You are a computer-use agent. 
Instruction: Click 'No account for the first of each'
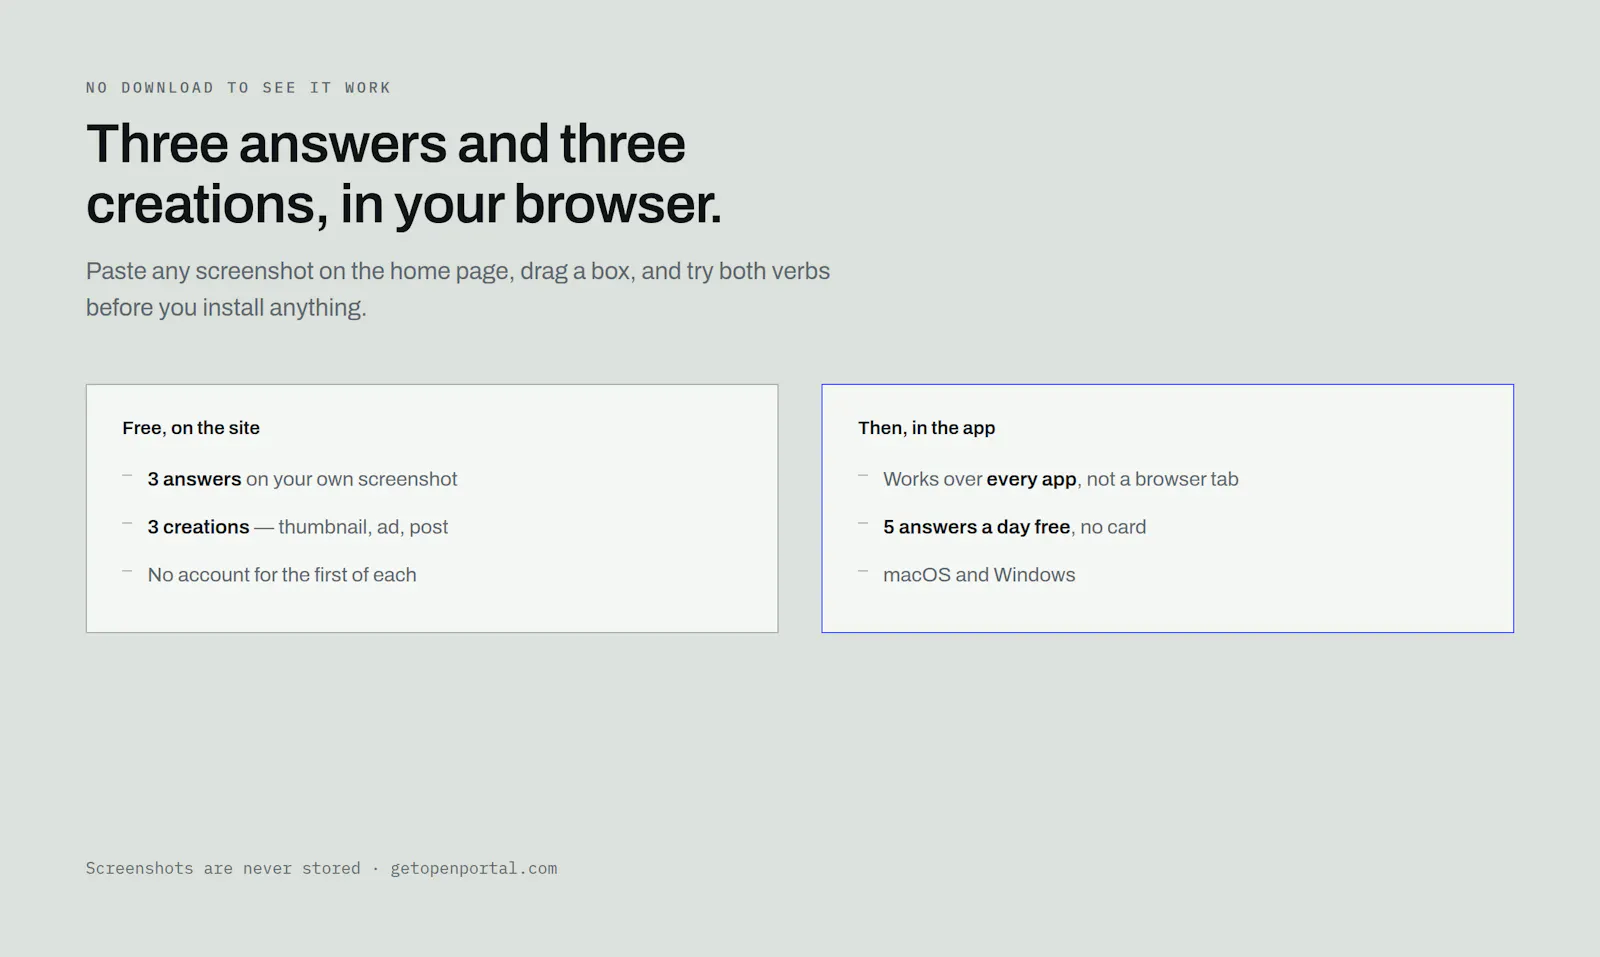click(282, 575)
